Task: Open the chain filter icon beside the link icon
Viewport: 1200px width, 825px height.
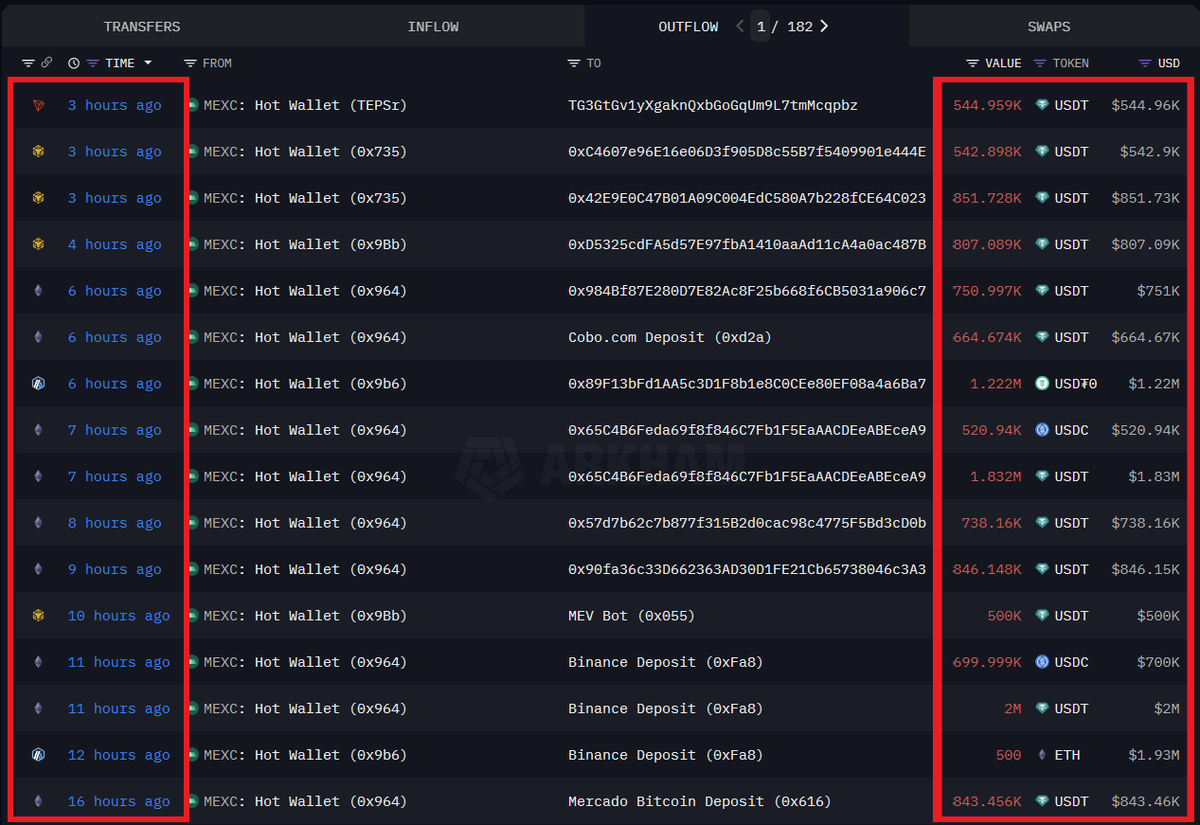Action: pos(28,63)
